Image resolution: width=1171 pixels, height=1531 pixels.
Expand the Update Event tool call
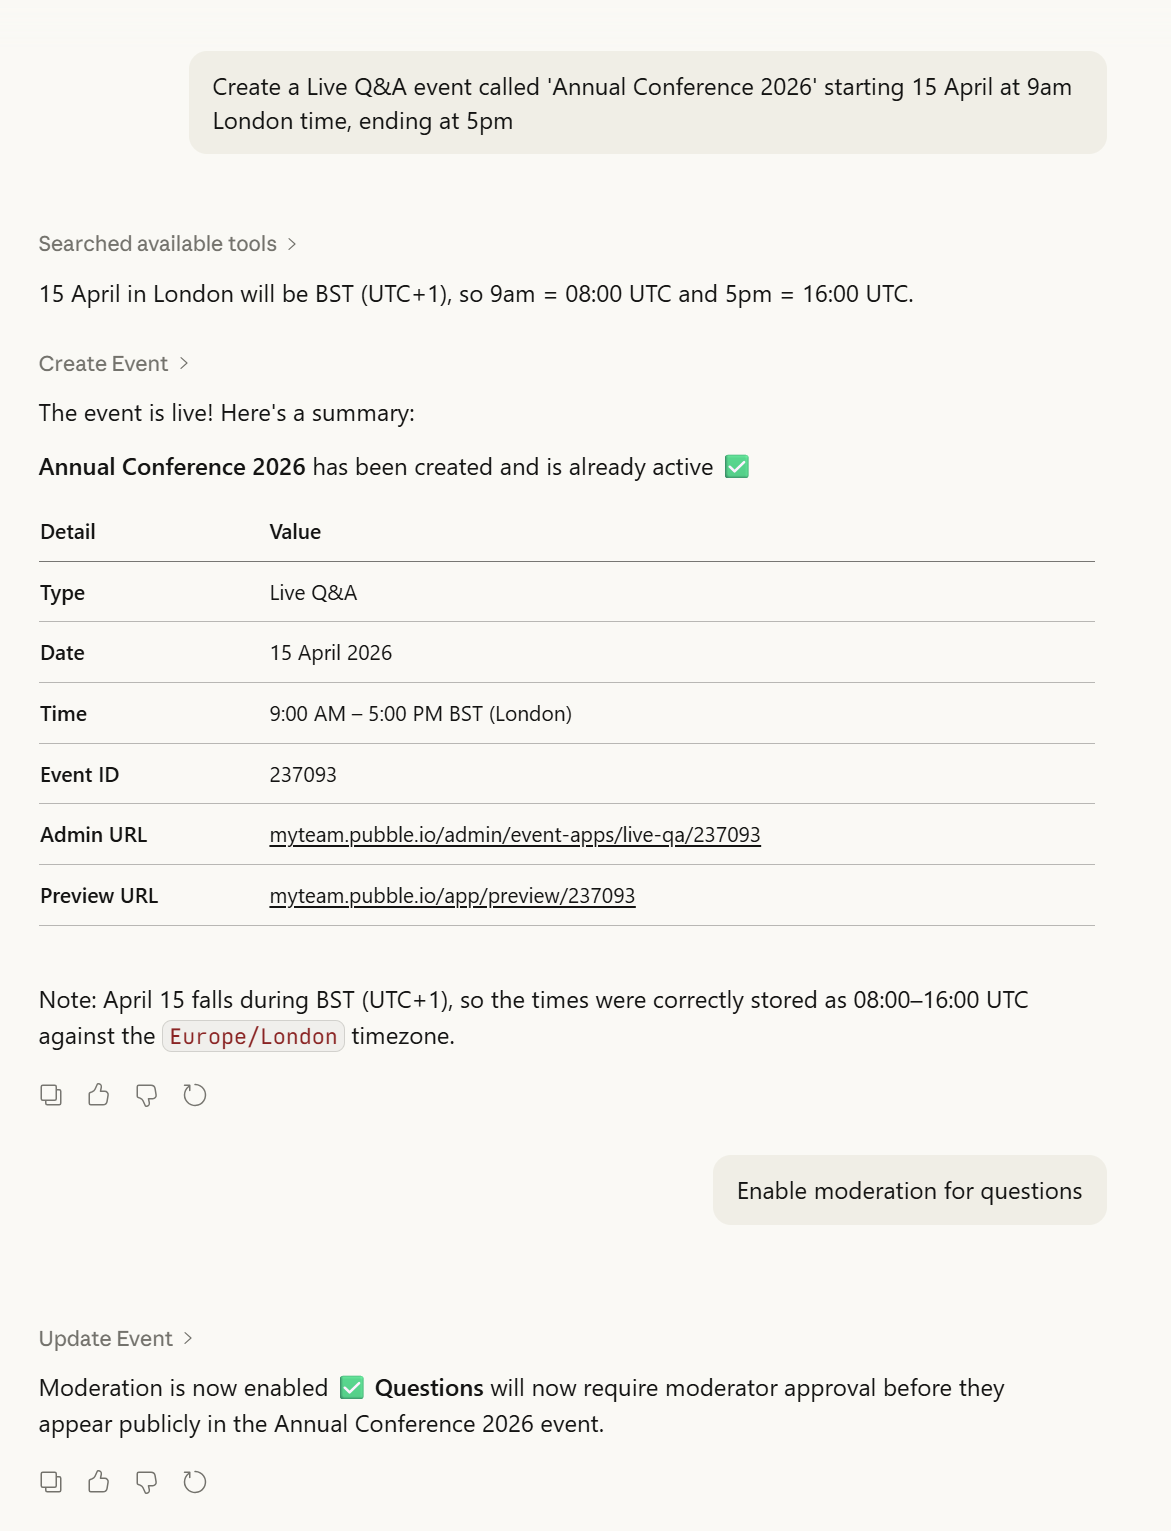(115, 1339)
